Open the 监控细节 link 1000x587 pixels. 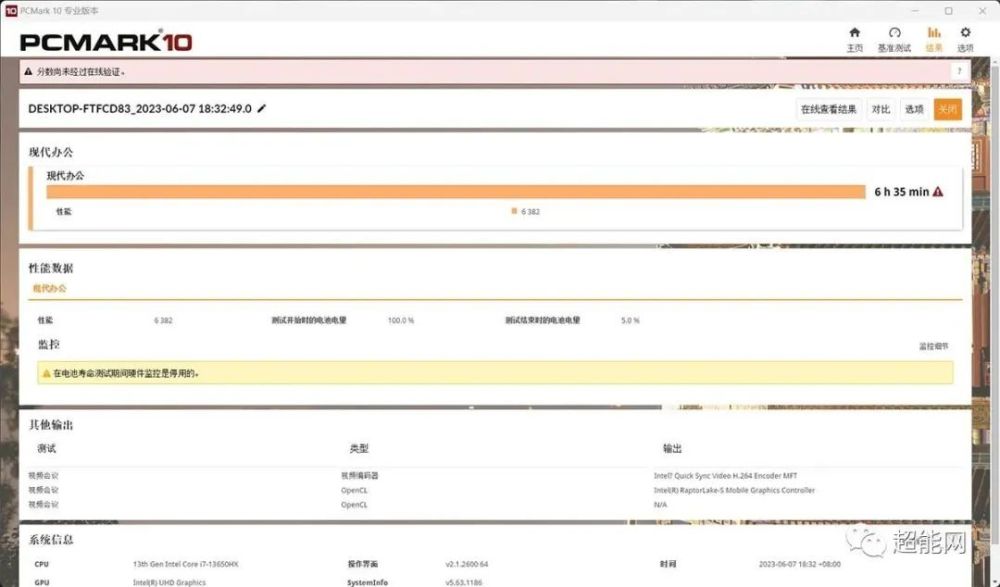(933, 346)
